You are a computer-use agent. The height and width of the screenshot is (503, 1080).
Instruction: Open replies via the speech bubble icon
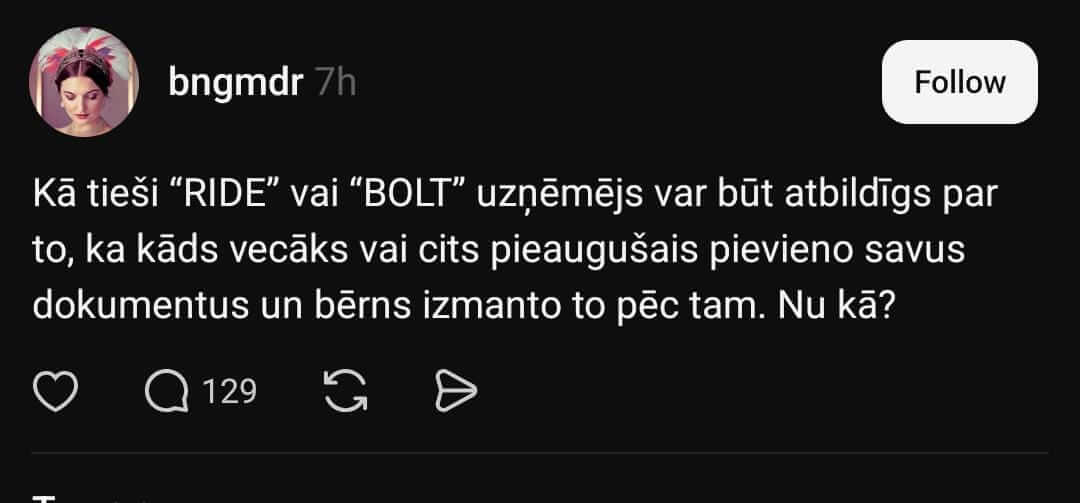pos(167,392)
